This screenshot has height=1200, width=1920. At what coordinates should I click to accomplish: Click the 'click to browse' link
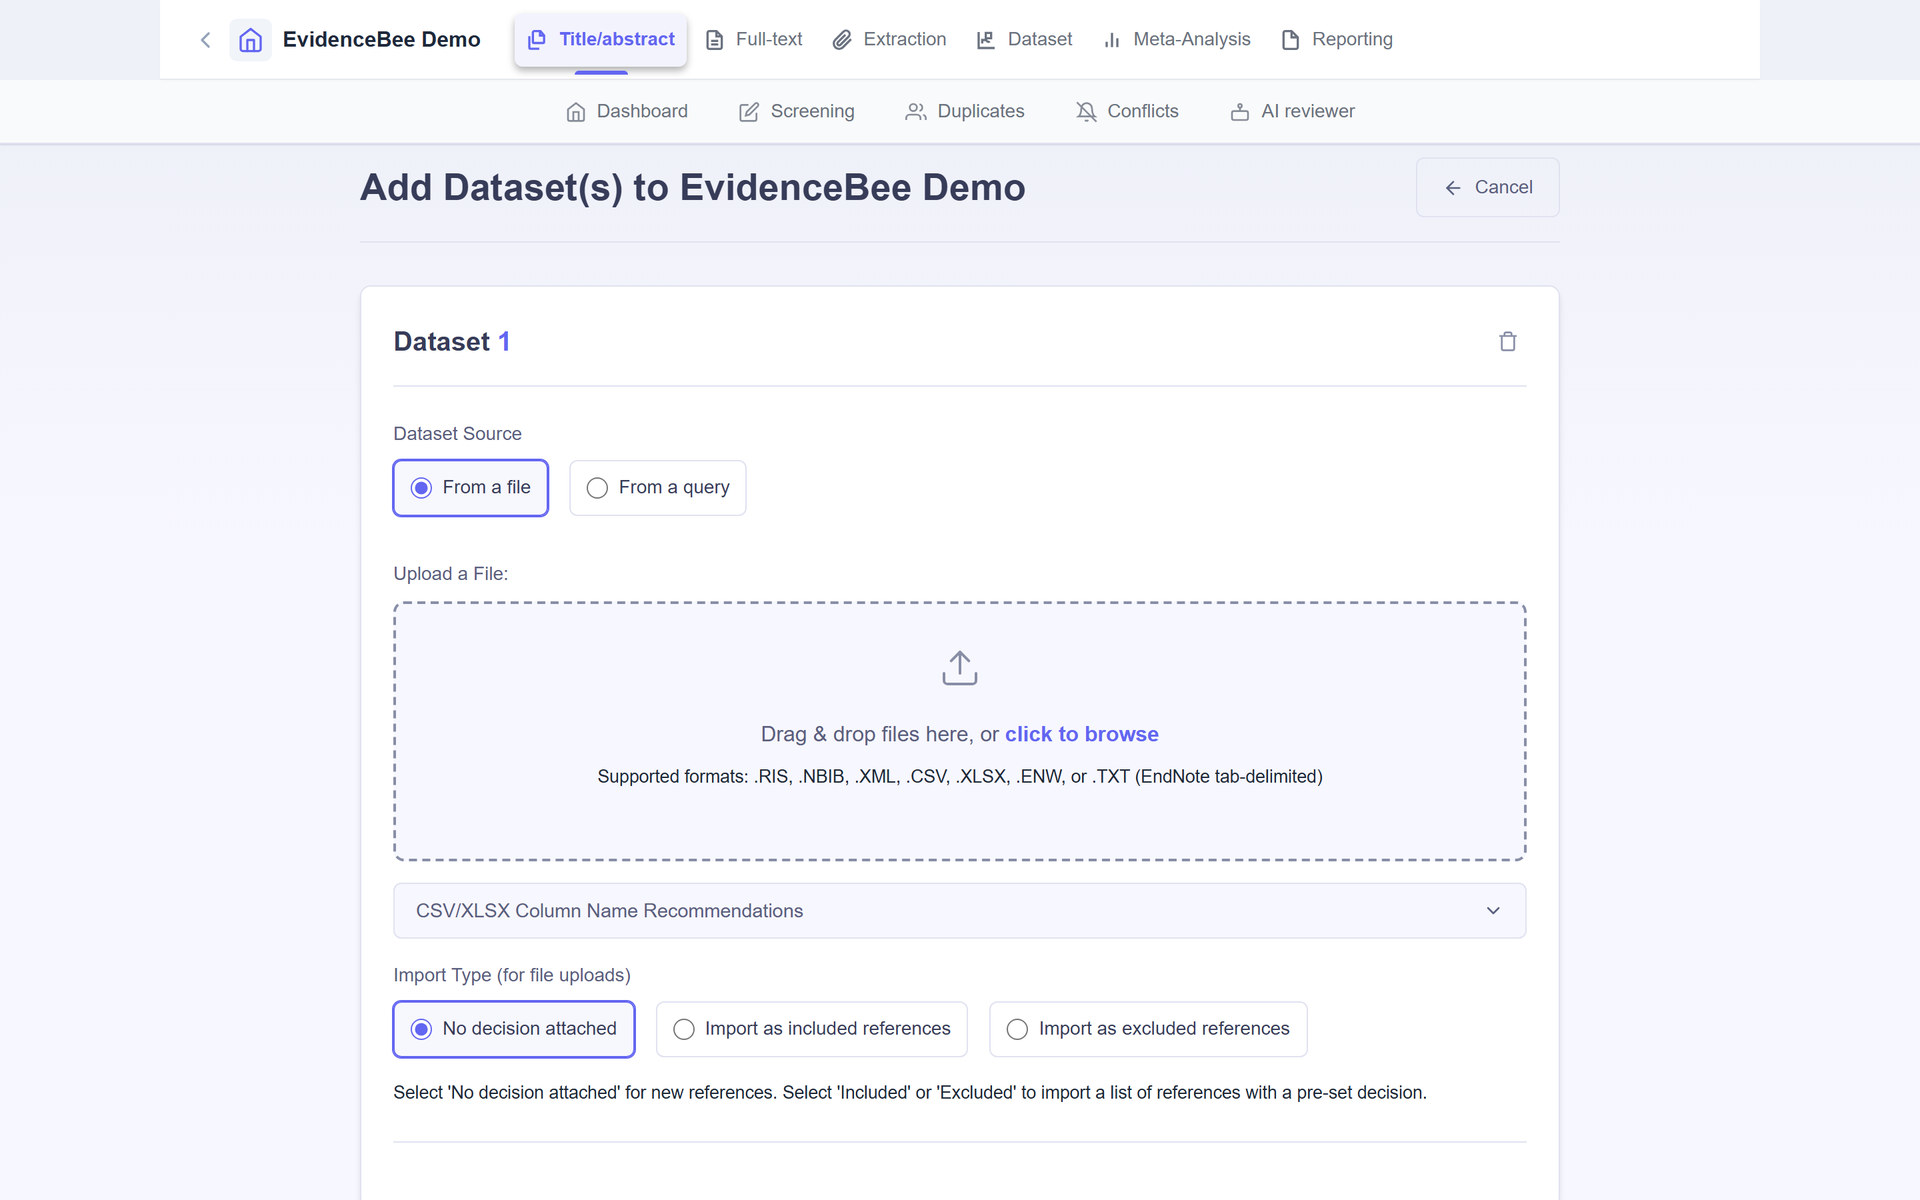(x=1082, y=734)
